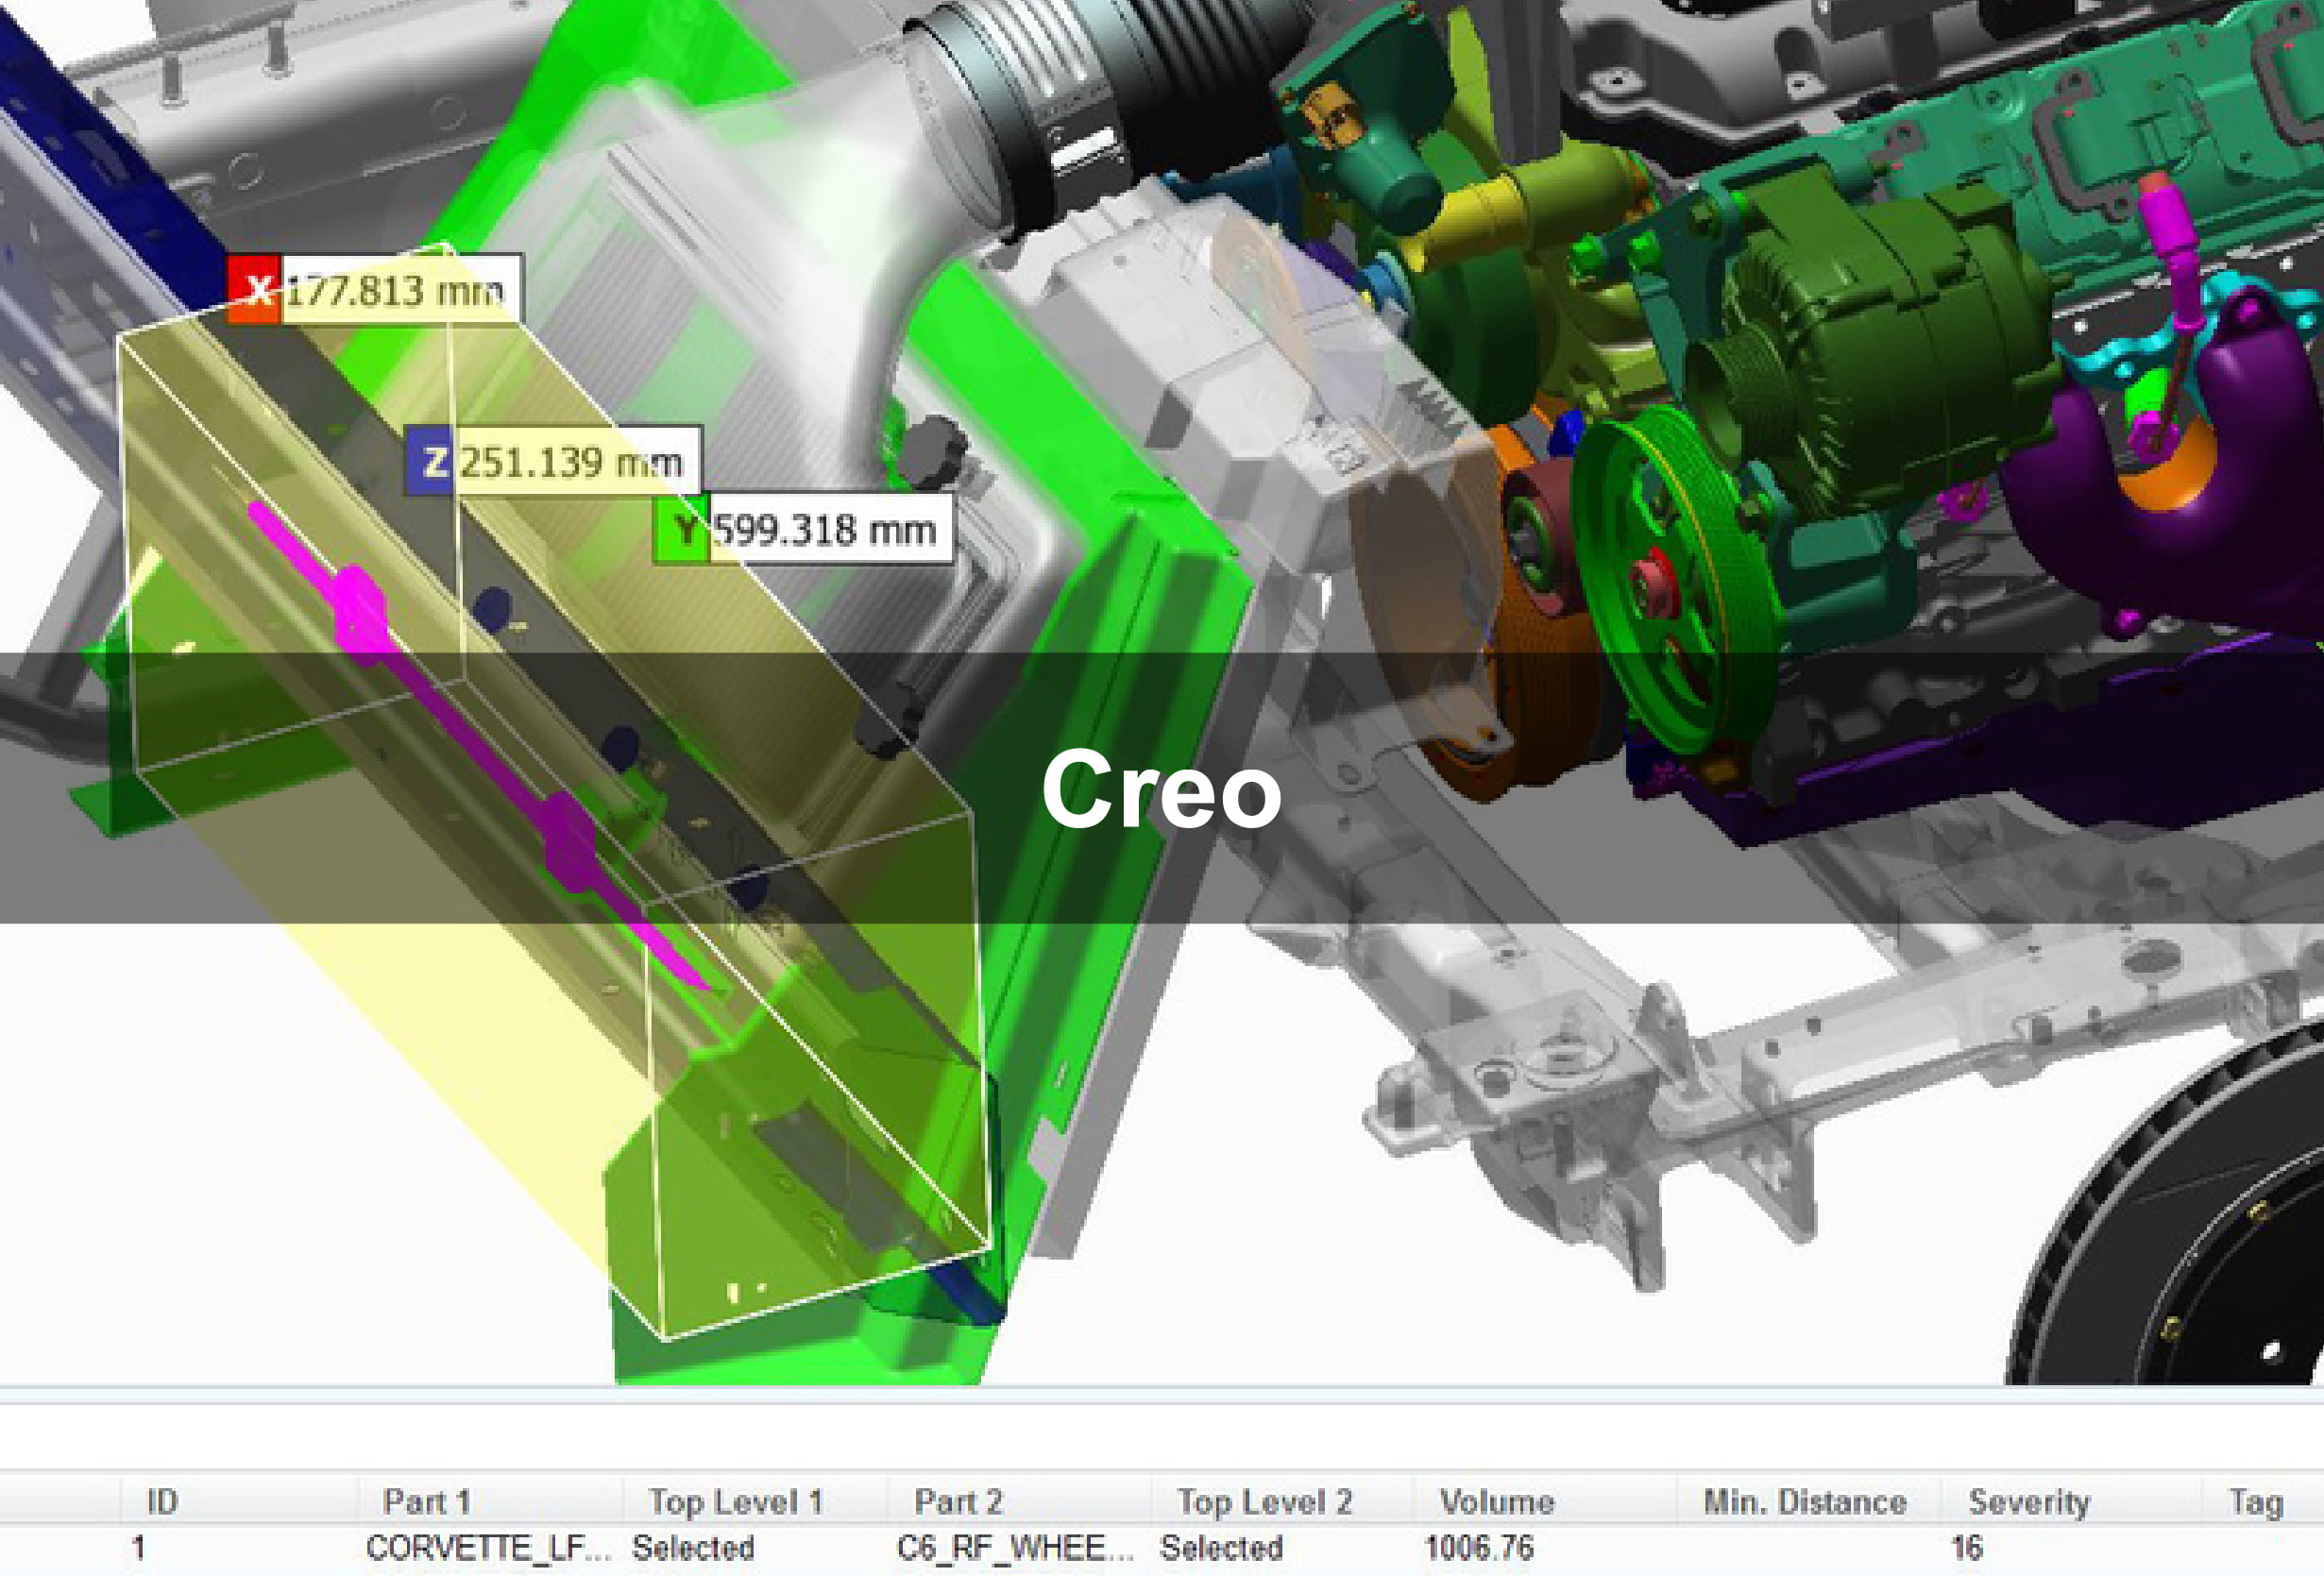Click the red X axis marker

click(255, 290)
